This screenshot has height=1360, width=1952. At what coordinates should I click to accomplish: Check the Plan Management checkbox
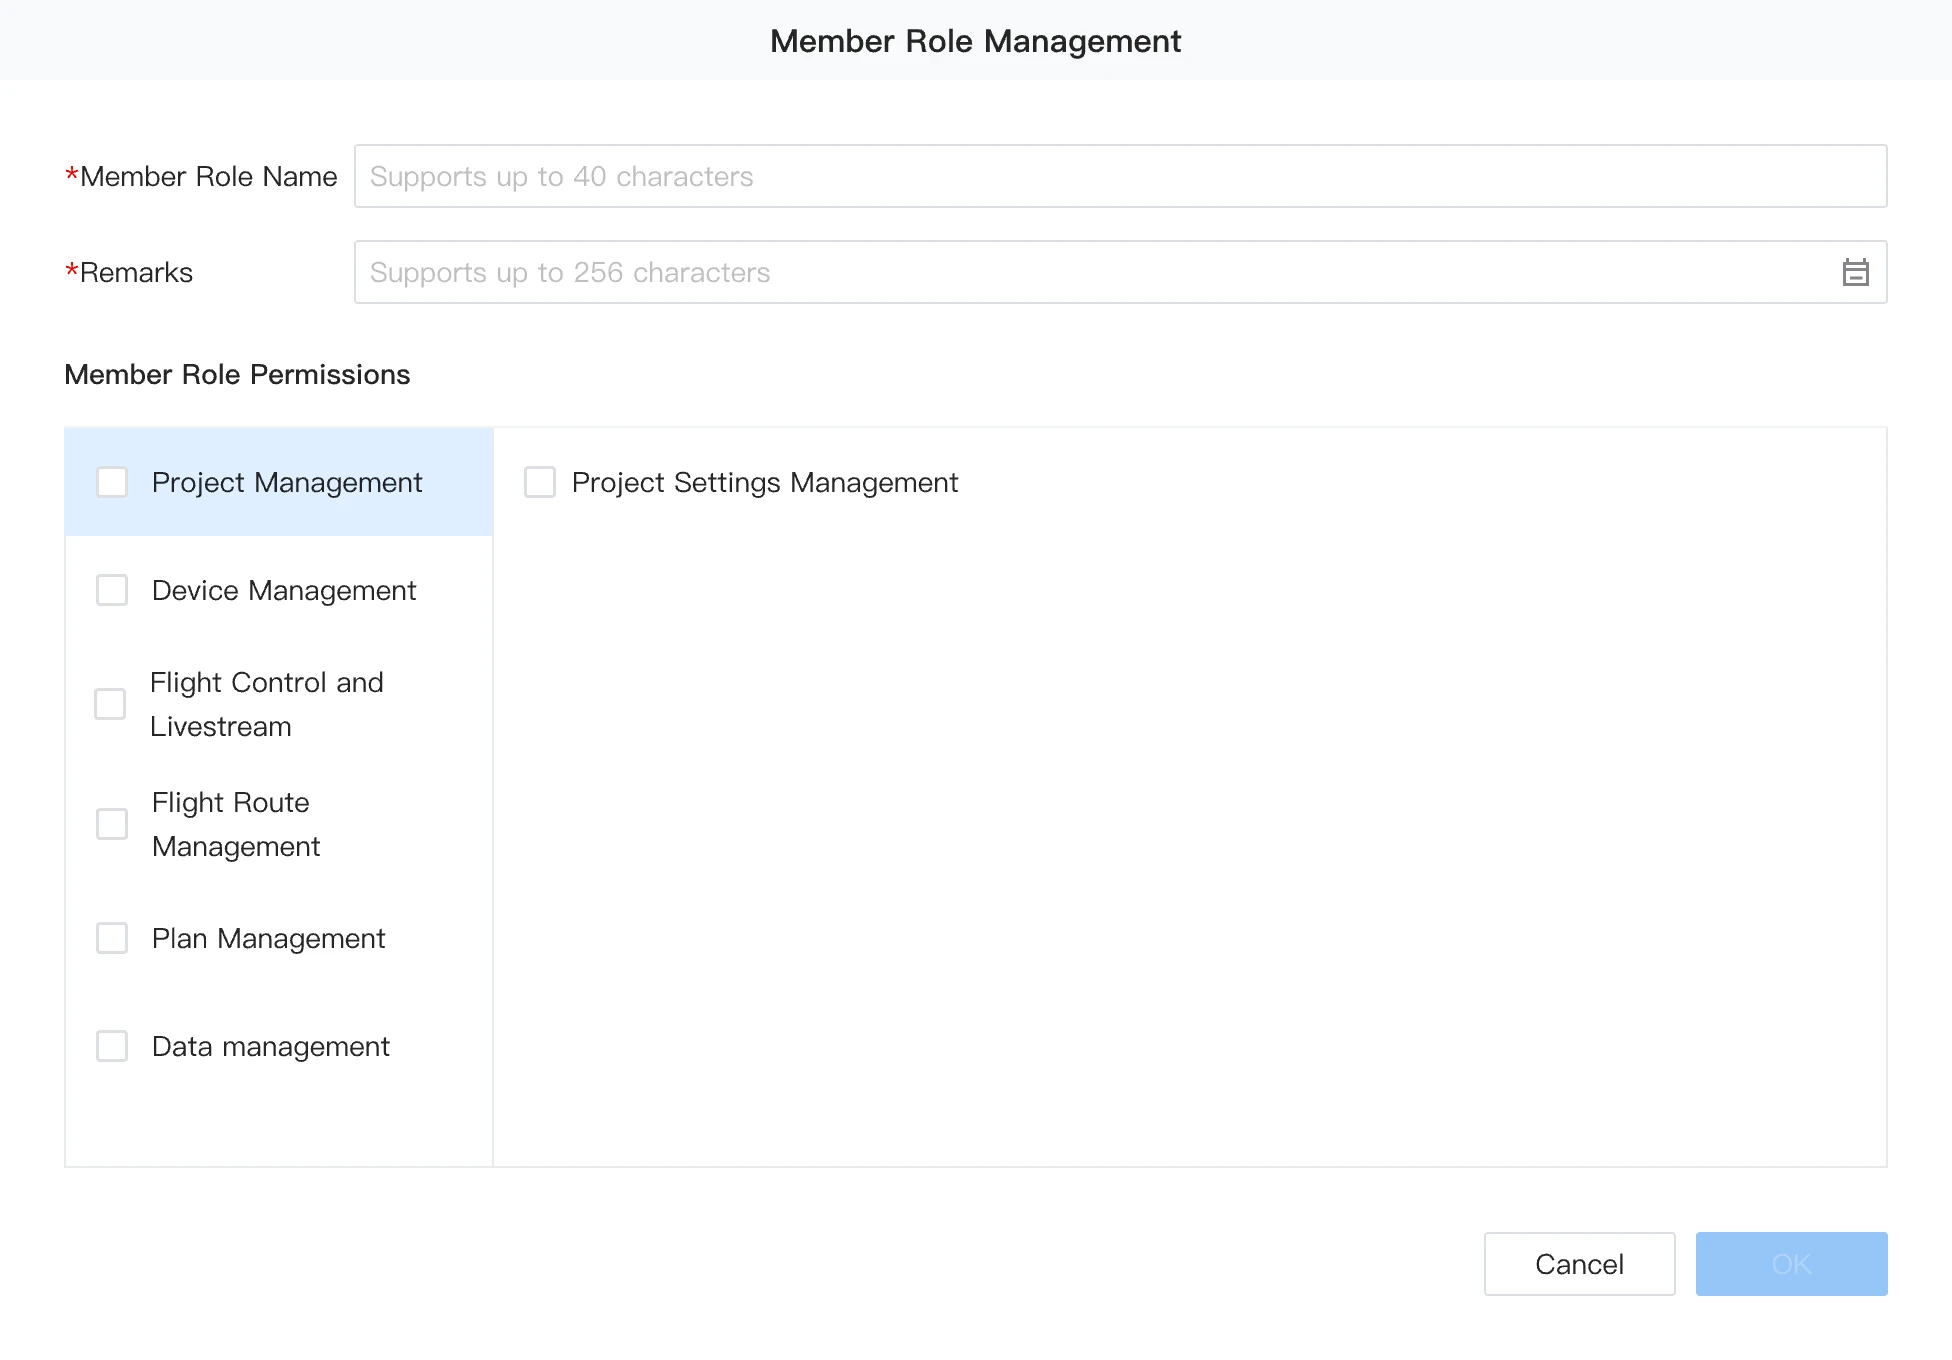tap(112, 938)
